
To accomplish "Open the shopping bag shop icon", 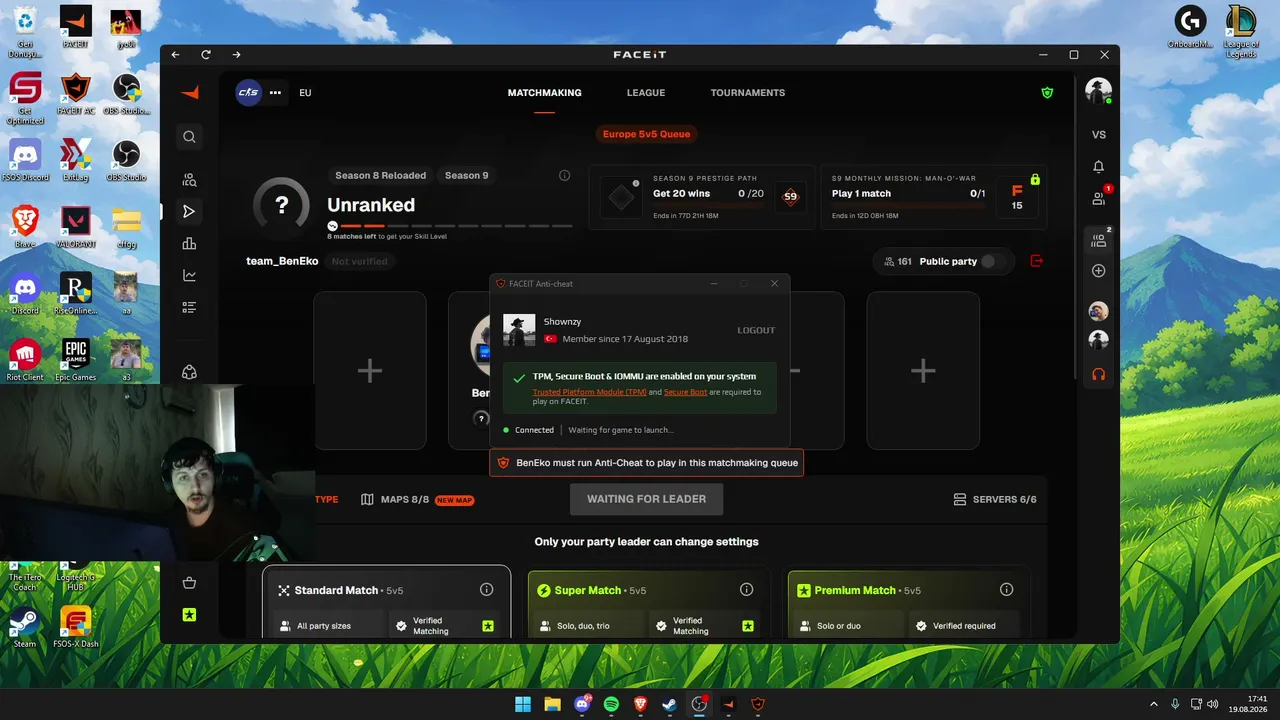I will point(189,583).
